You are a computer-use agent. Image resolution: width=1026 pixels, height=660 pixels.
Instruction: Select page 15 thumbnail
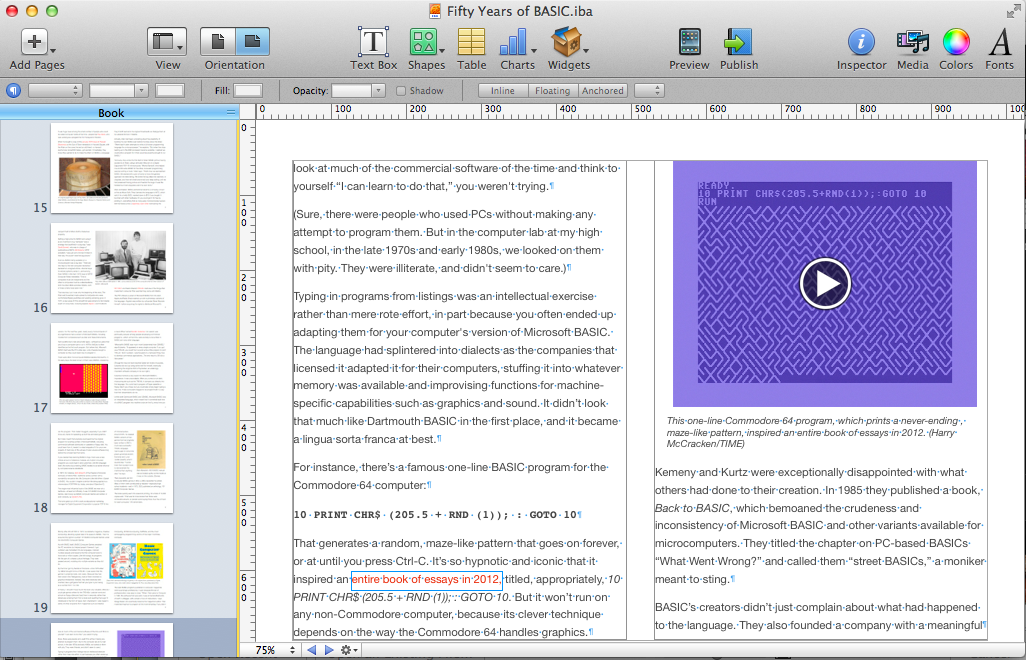pyautogui.click(x=112, y=167)
